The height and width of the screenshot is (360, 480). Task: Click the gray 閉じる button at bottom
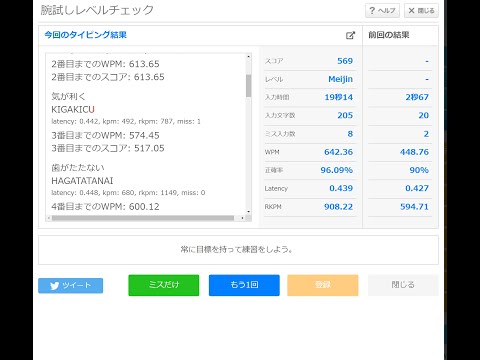(x=403, y=285)
